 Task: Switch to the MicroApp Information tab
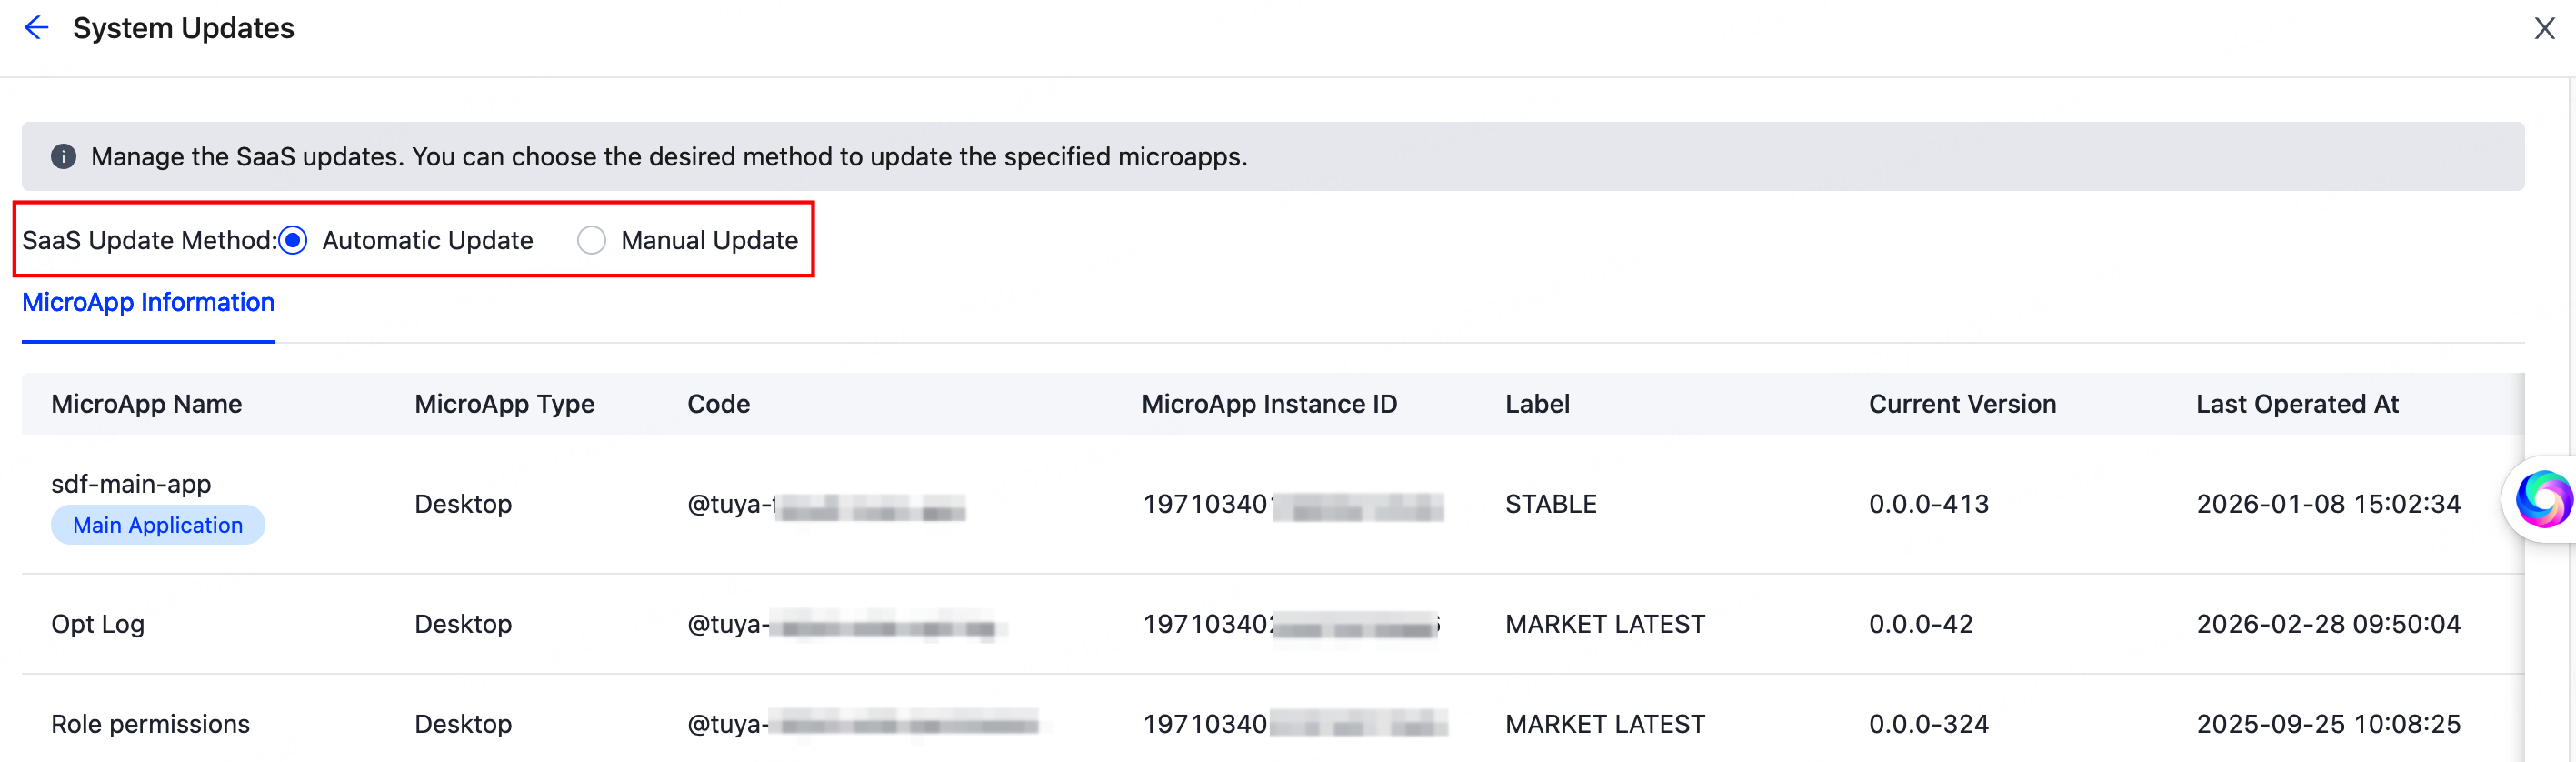pyautogui.click(x=148, y=303)
